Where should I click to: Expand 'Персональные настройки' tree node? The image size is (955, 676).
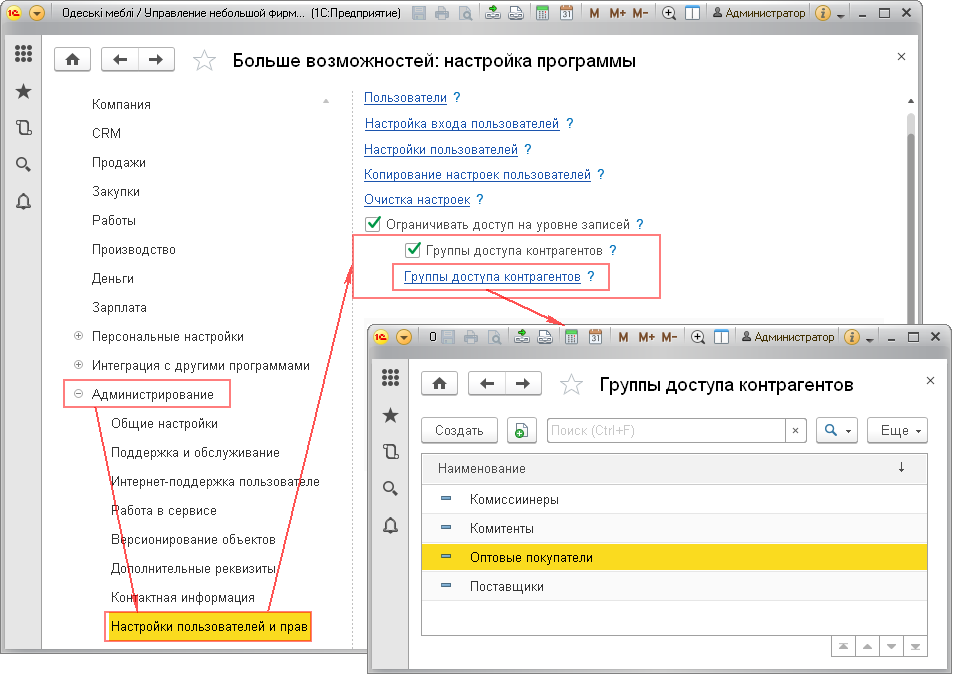coord(78,336)
